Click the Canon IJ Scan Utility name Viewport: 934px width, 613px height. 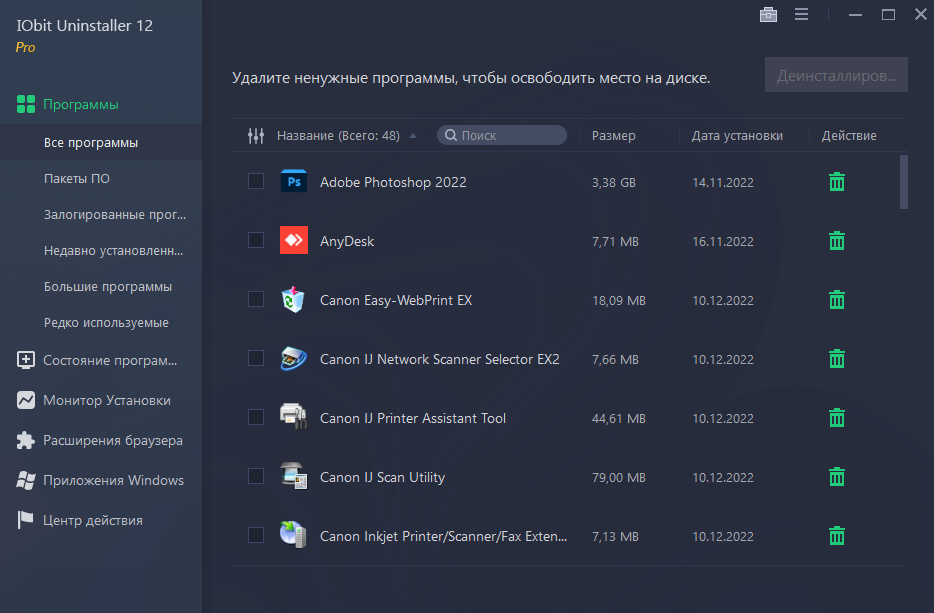pos(382,477)
